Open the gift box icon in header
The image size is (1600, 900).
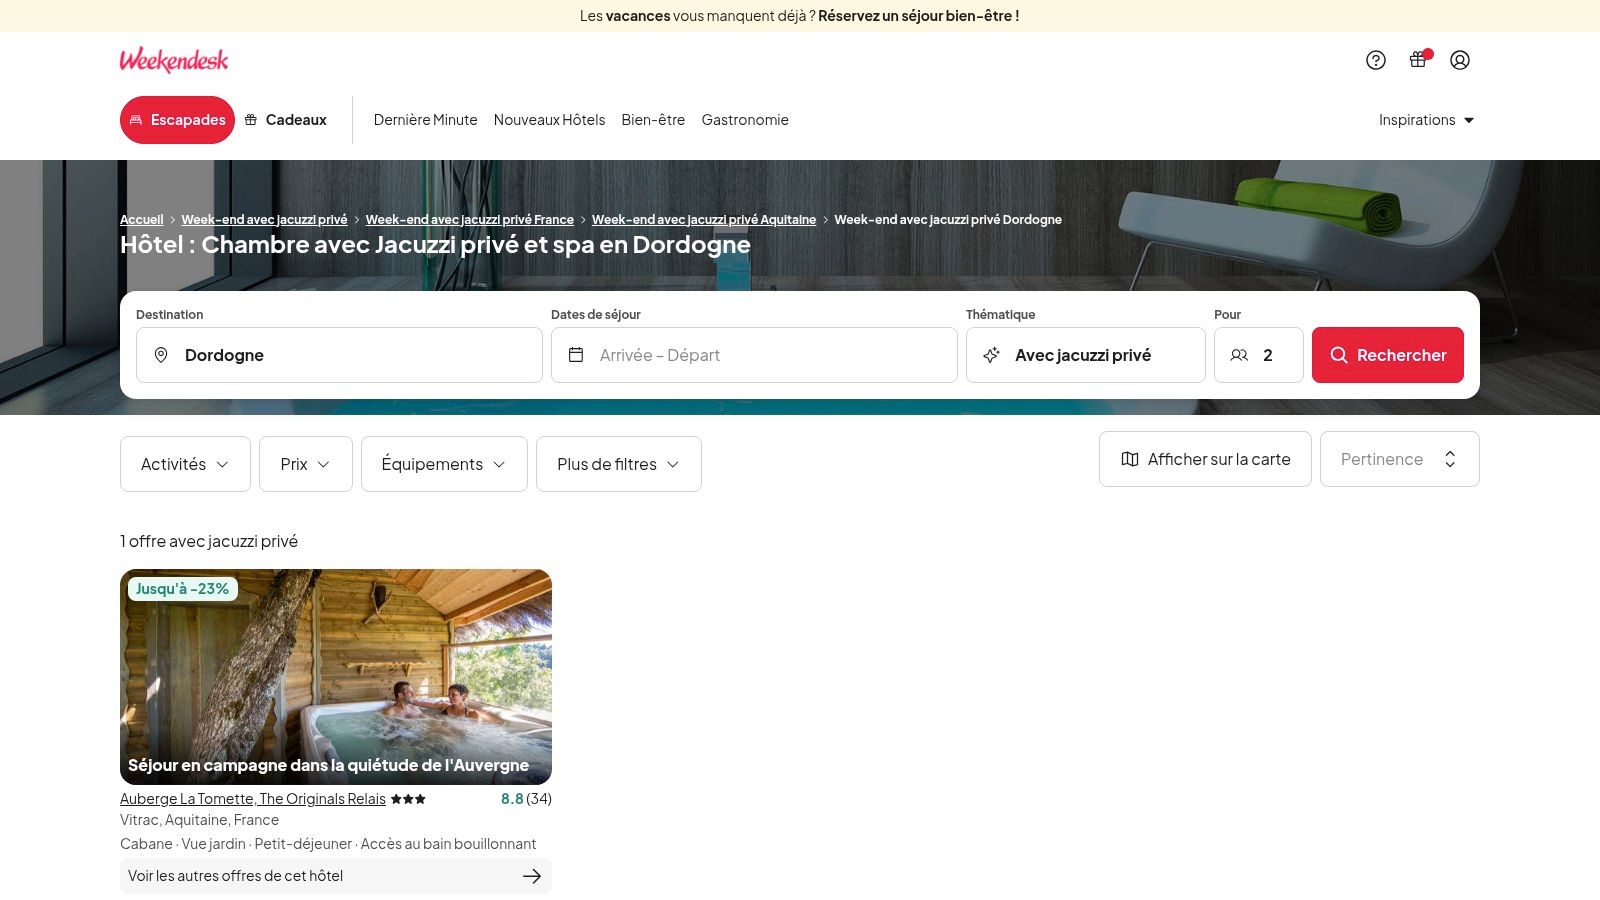click(x=1418, y=59)
